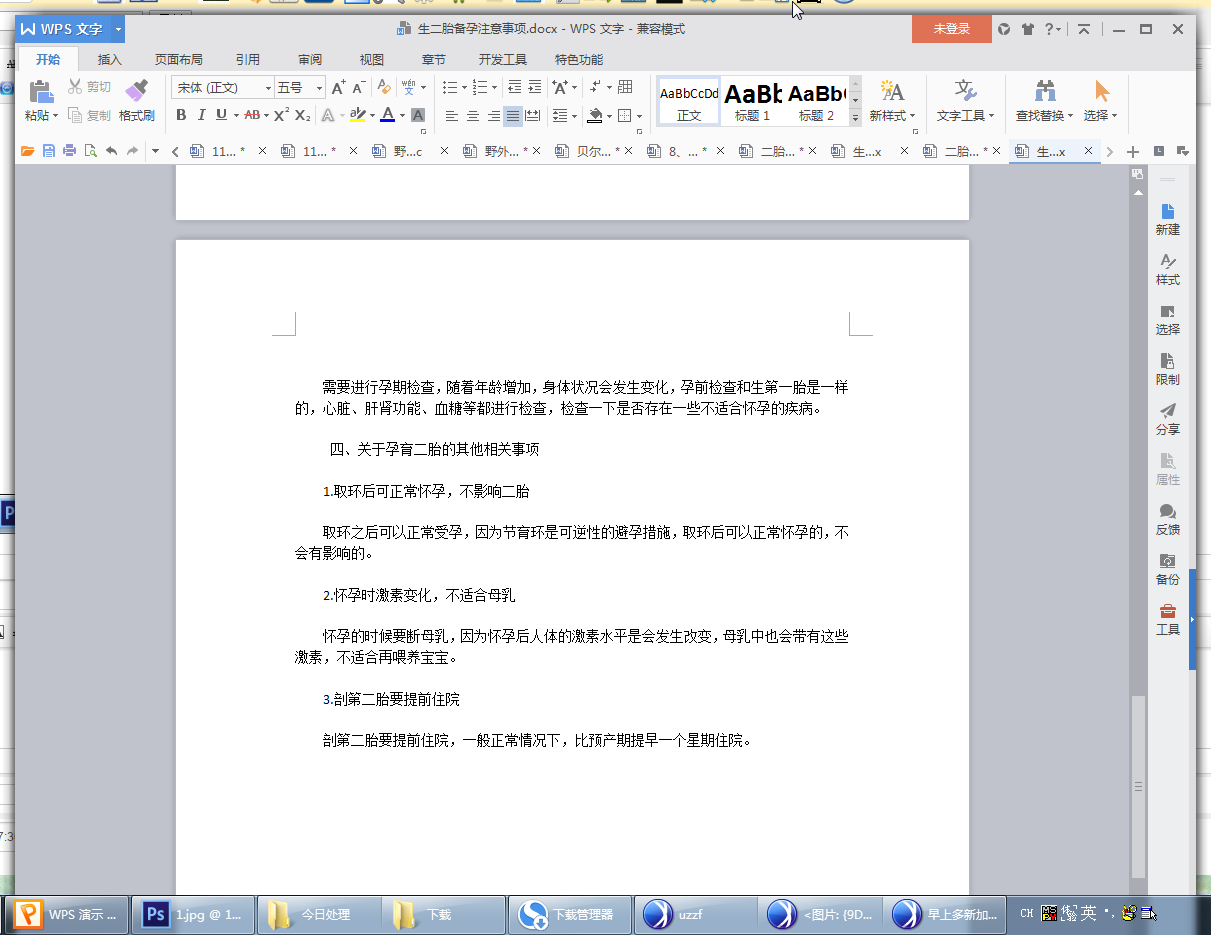Switch to the 插入 ribbon tab
The height and width of the screenshot is (935, 1211).
109,59
